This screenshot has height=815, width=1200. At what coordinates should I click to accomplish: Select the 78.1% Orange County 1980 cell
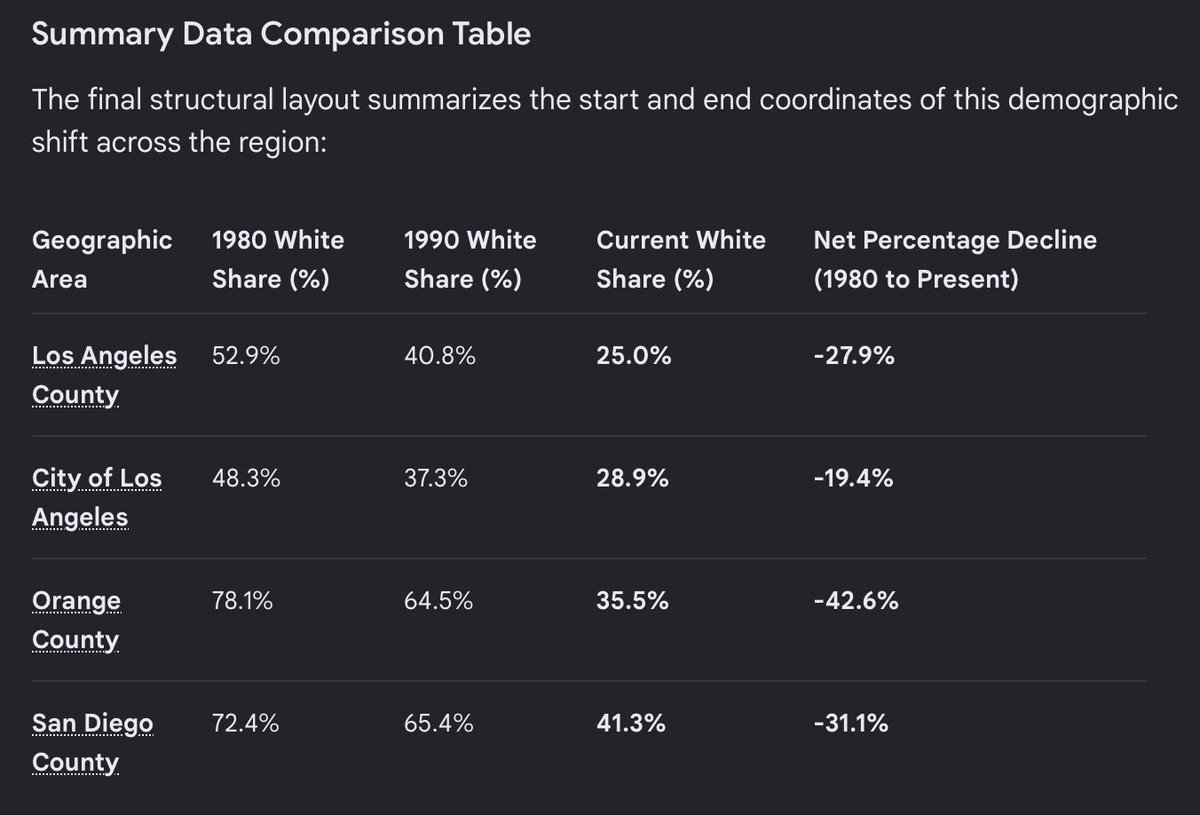243,601
